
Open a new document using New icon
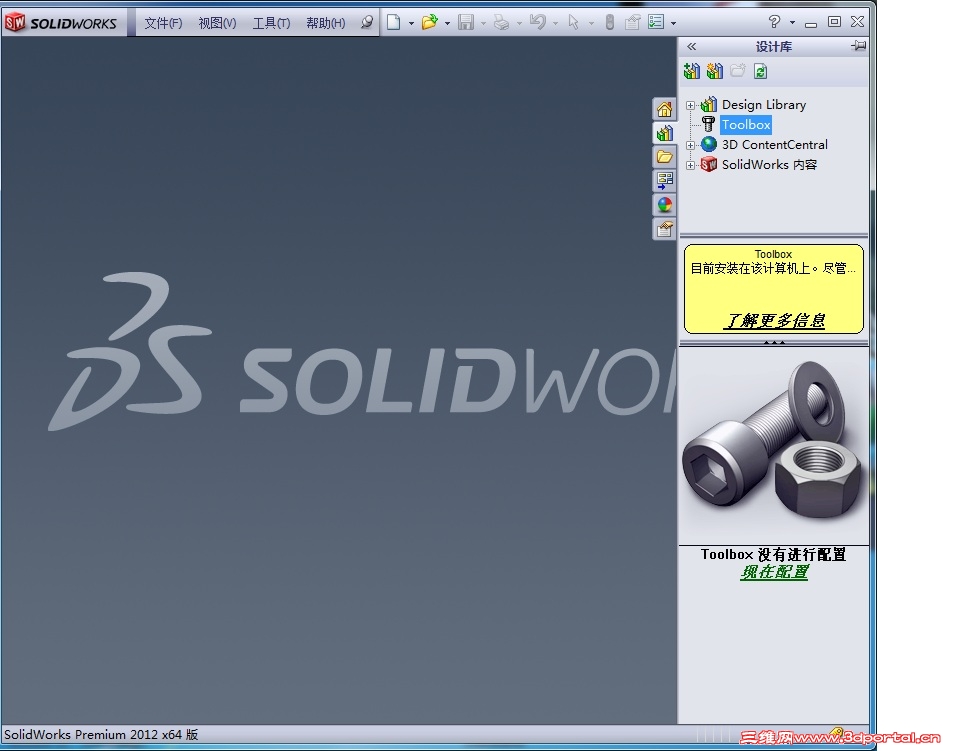(395, 21)
